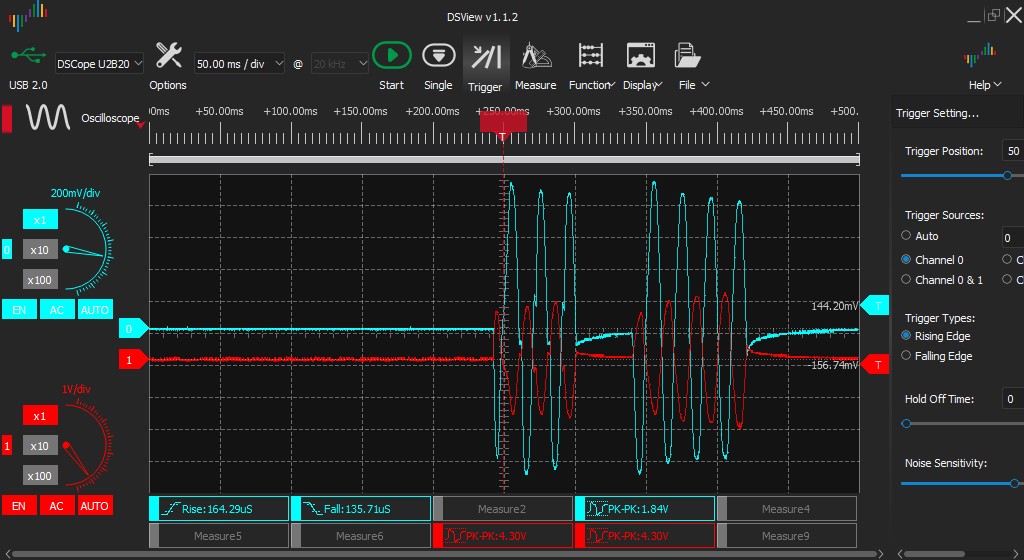Select the Auto trigger source

[x=907, y=236]
